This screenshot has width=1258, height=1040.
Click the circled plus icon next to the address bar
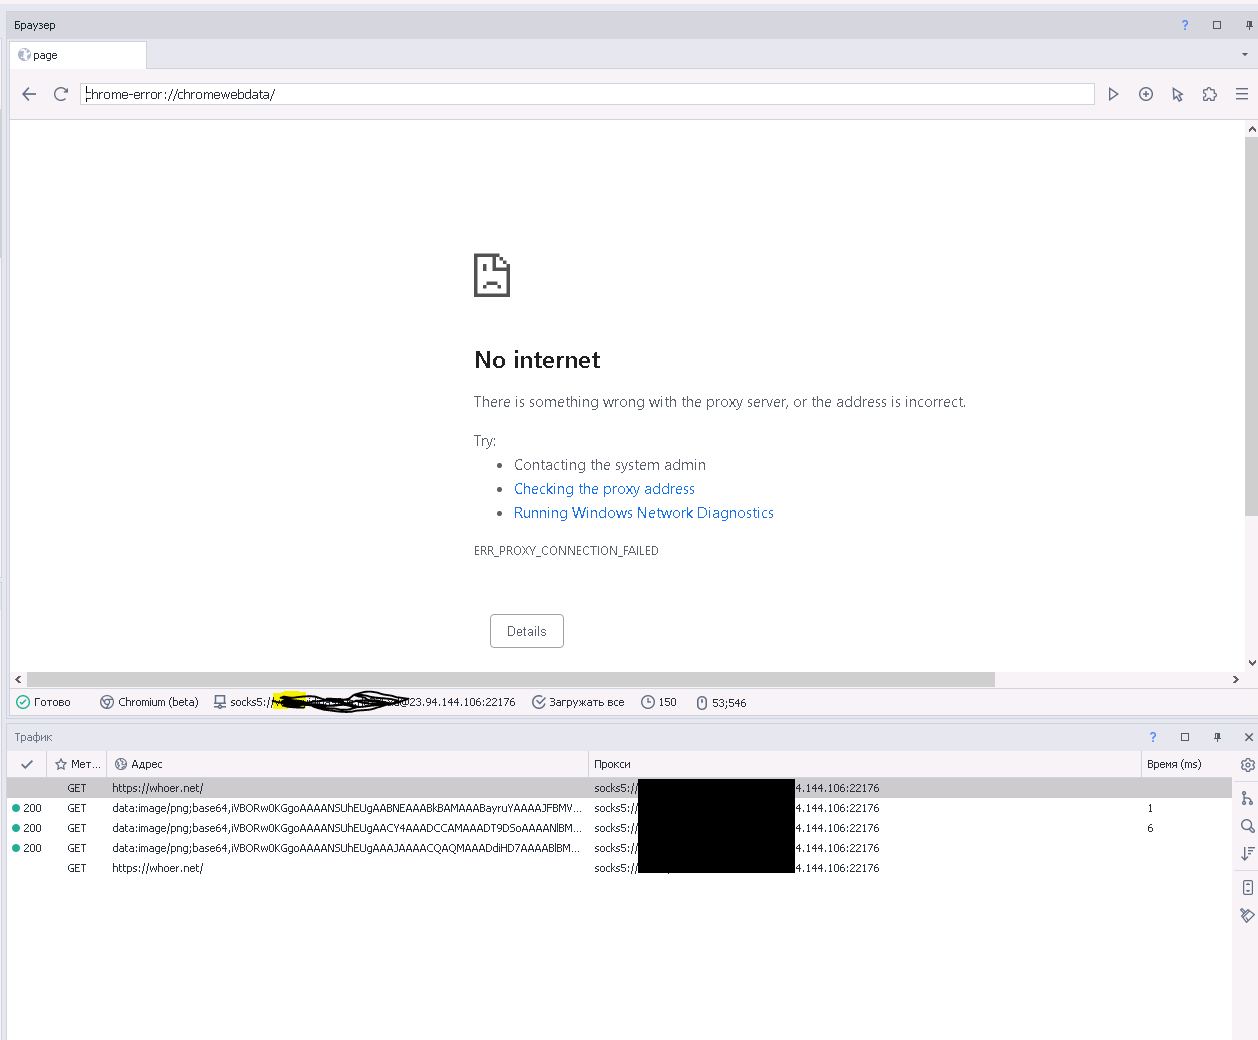(x=1146, y=94)
